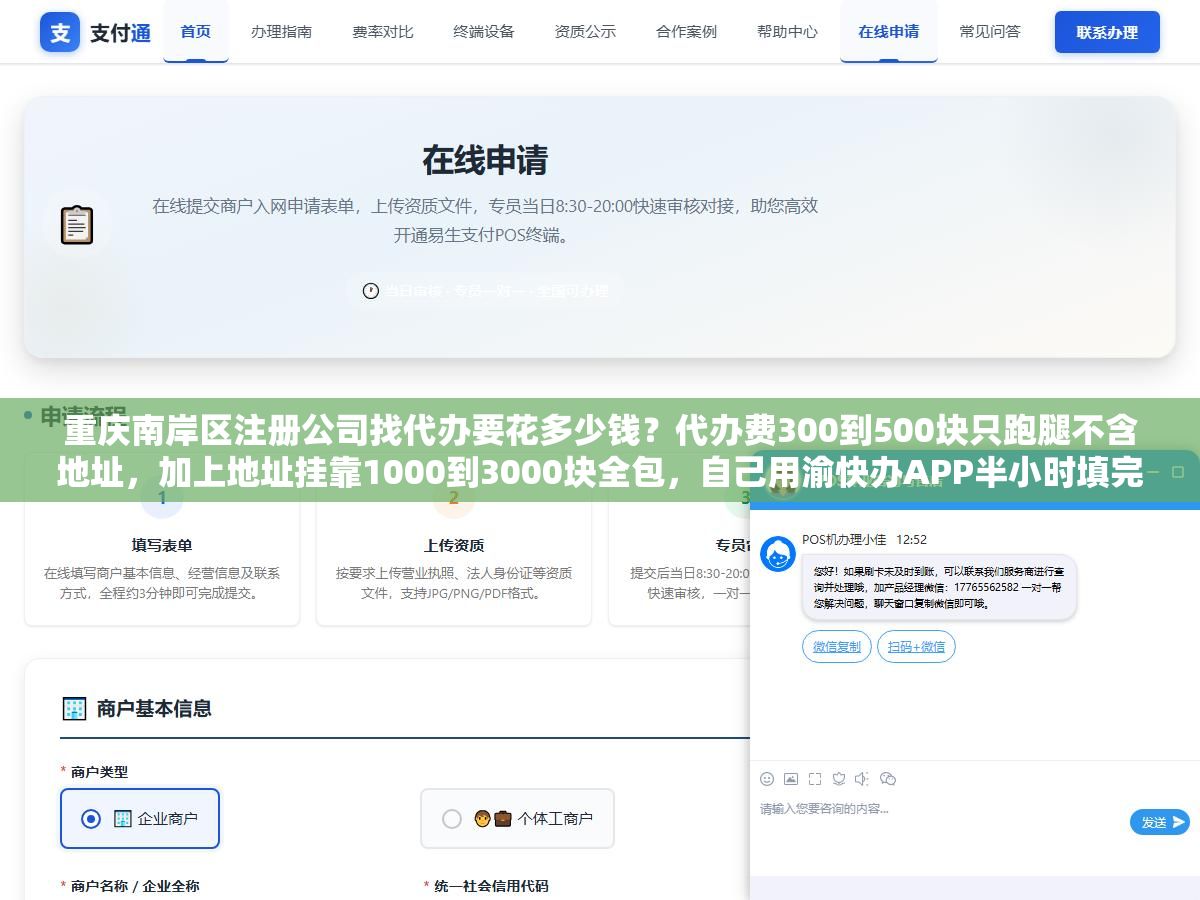Click the 微信复制 link in chat
The width and height of the screenshot is (1200, 900).
coord(837,647)
